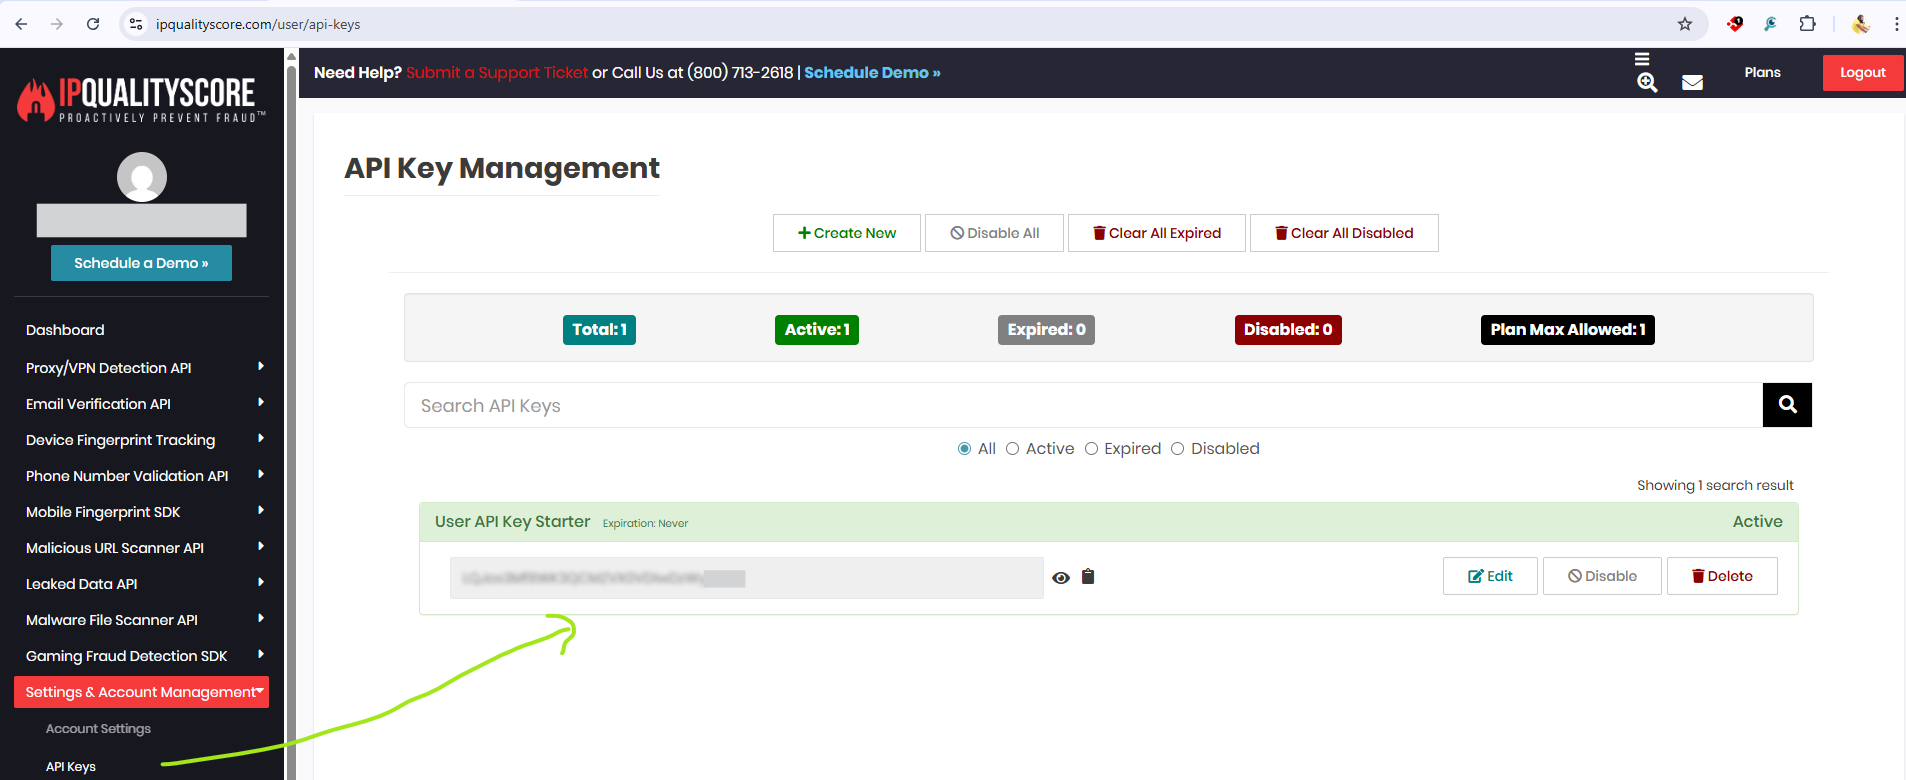This screenshot has width=1906, height=780.
Task: Open Account Settings in sidebar
Action: [98, 729]
